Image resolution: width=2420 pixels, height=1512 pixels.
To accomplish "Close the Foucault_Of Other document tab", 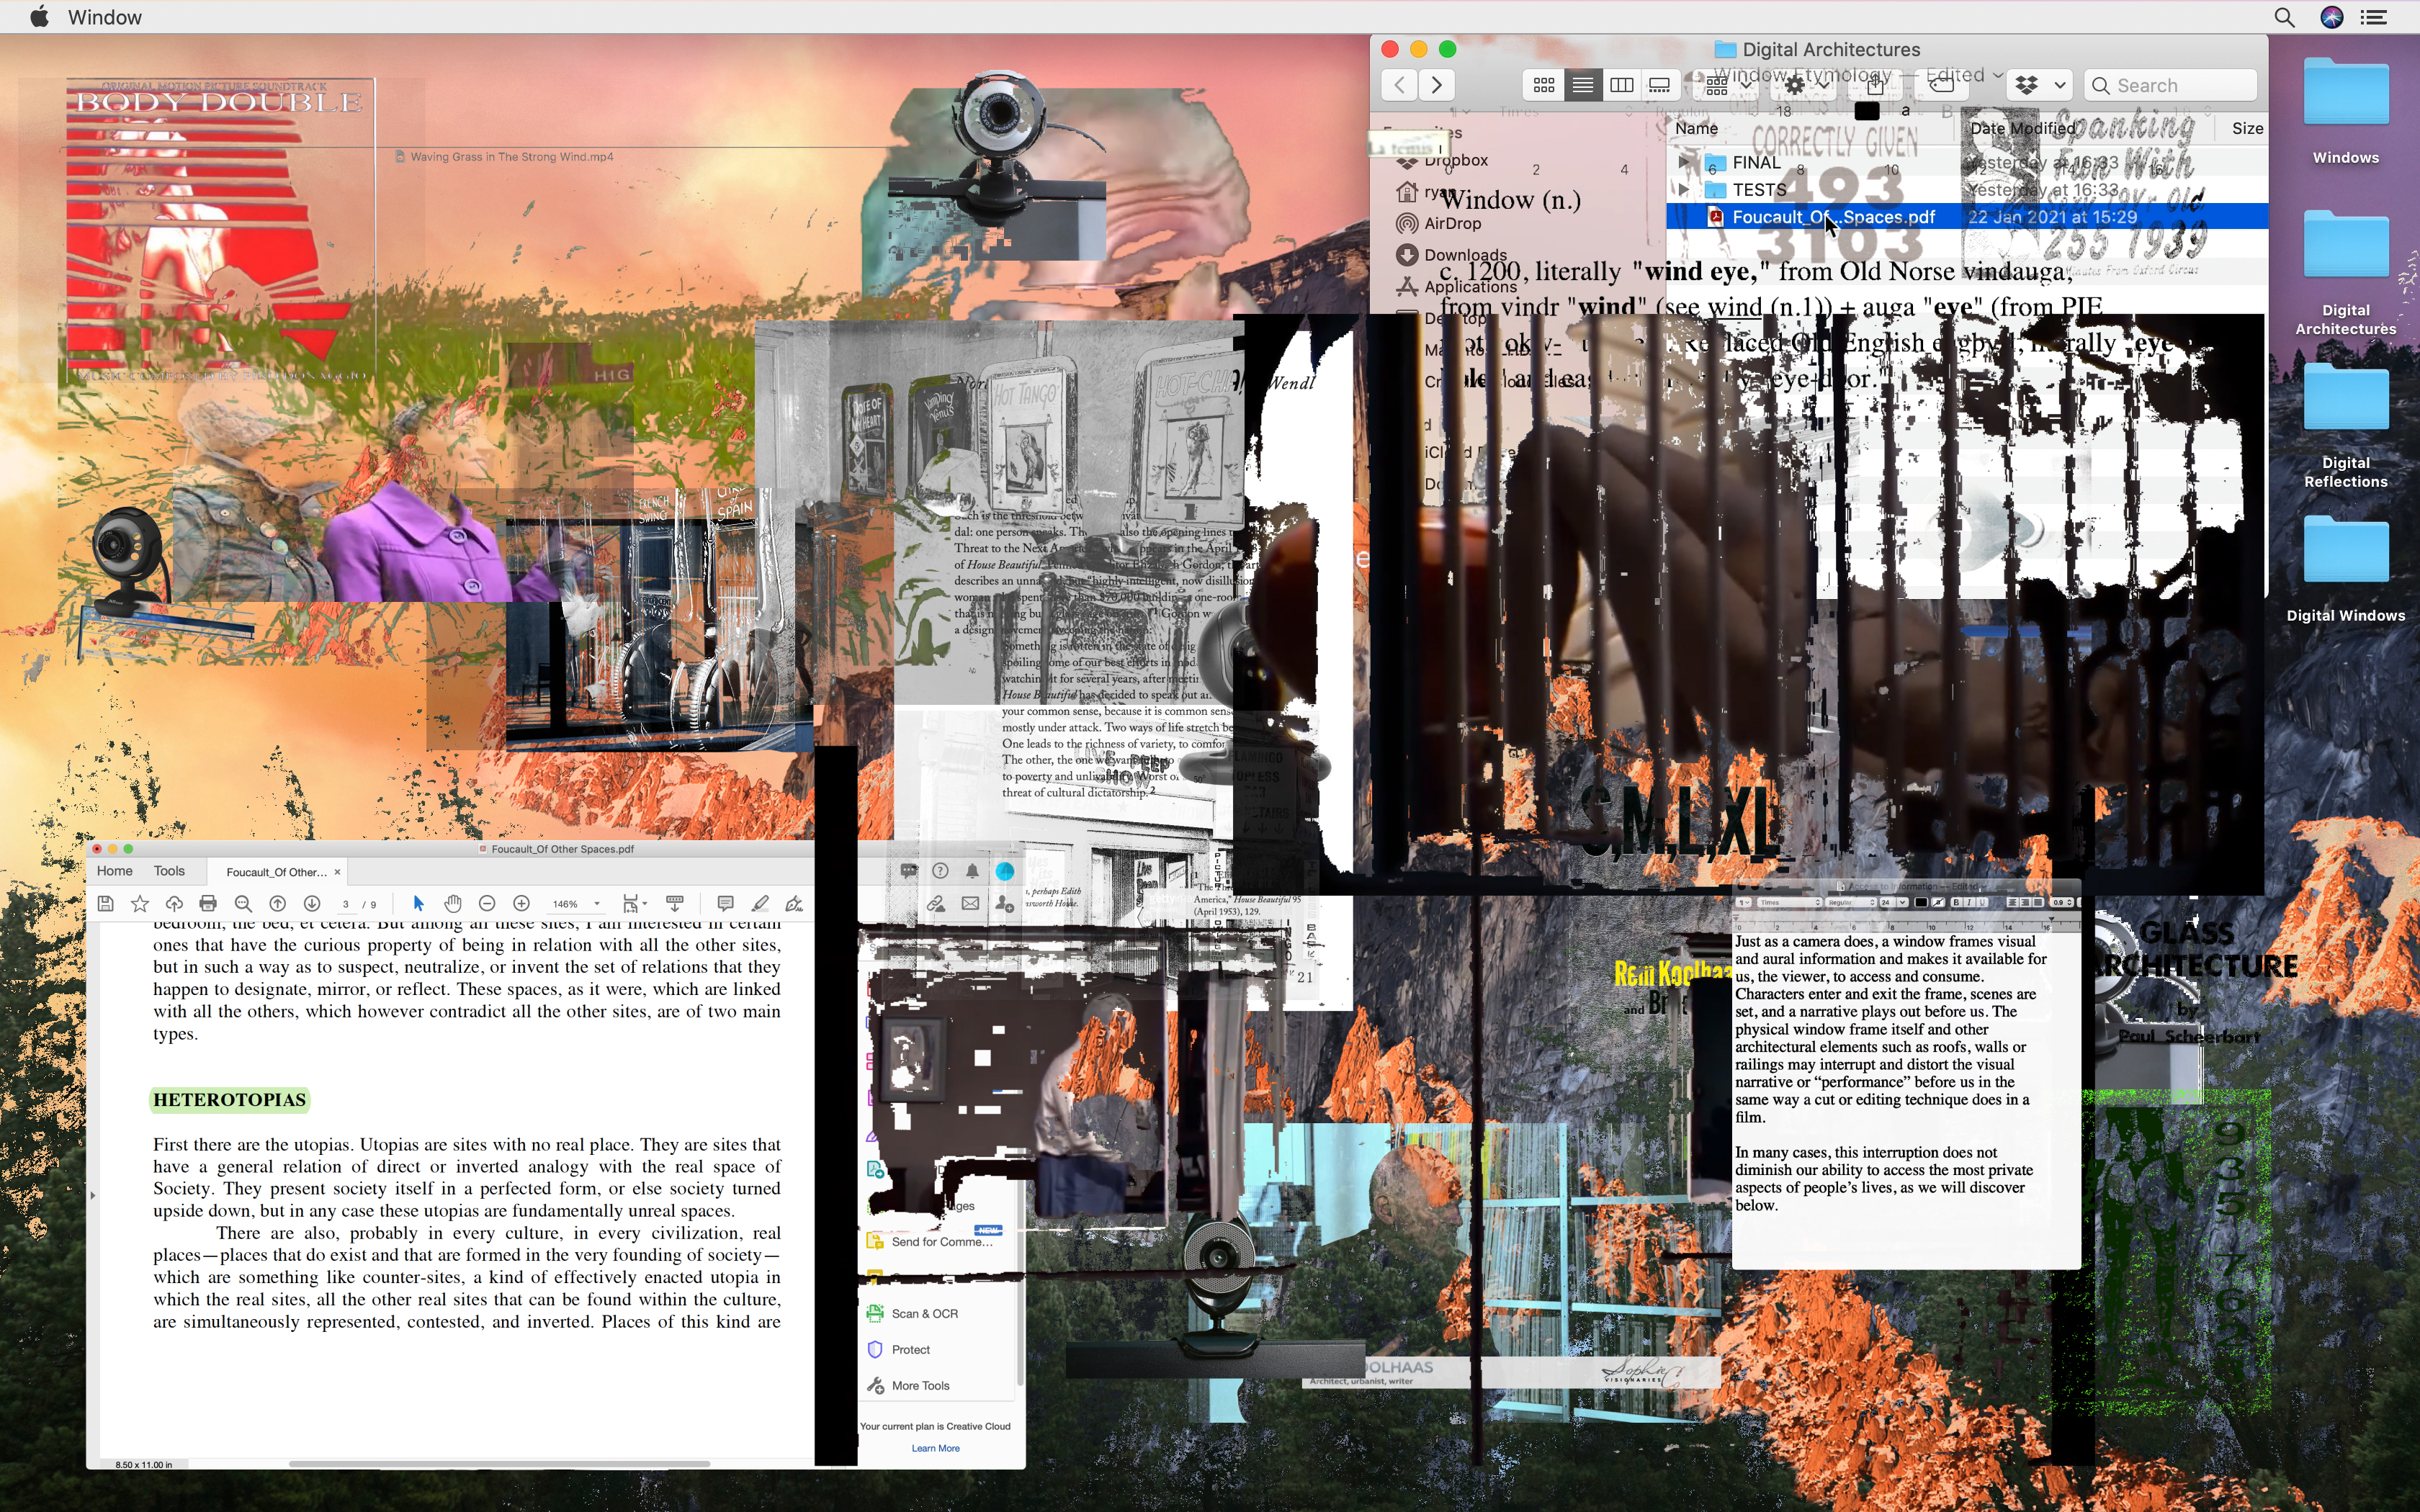I will (337, 872).
